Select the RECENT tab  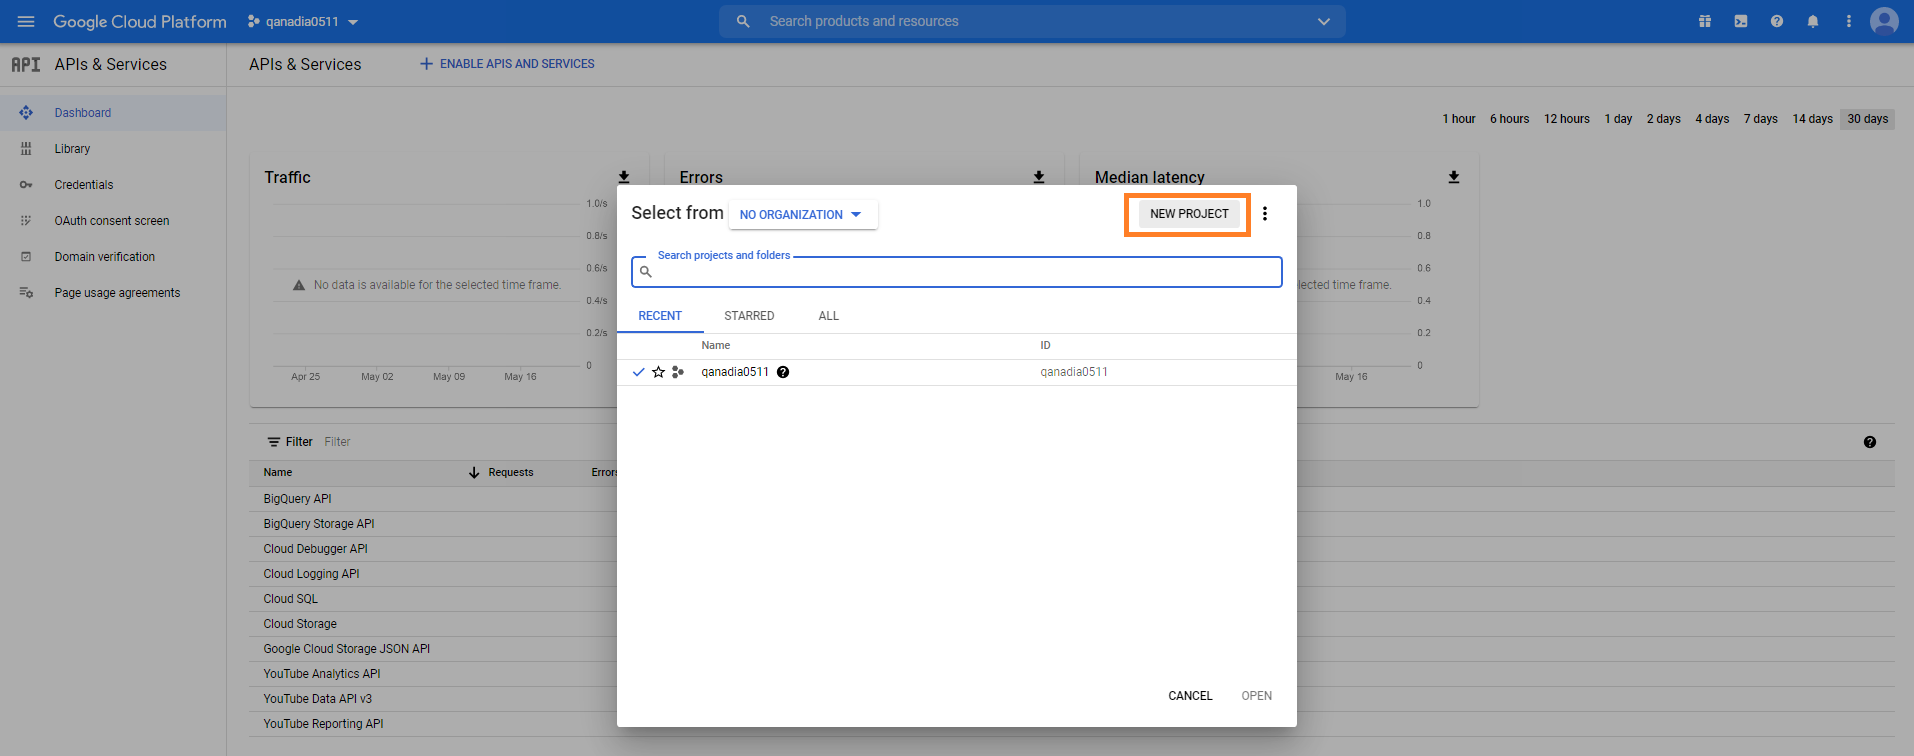[660, 316]
